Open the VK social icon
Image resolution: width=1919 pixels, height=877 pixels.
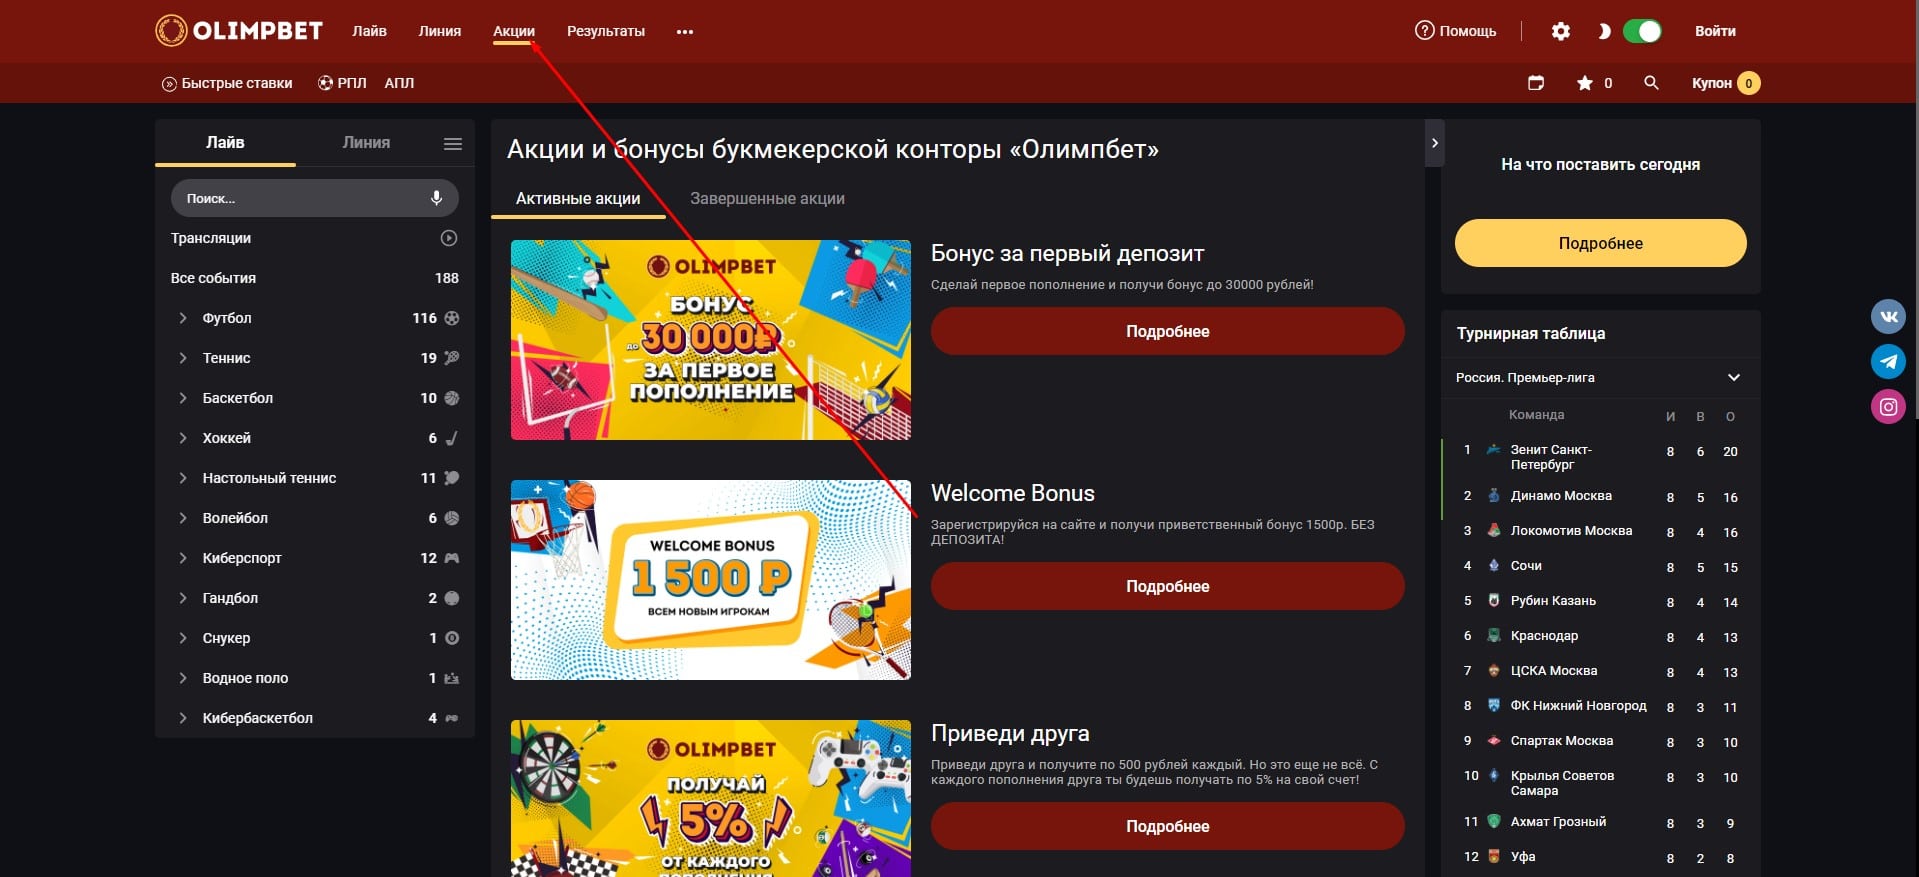[x=1888, y=316]
